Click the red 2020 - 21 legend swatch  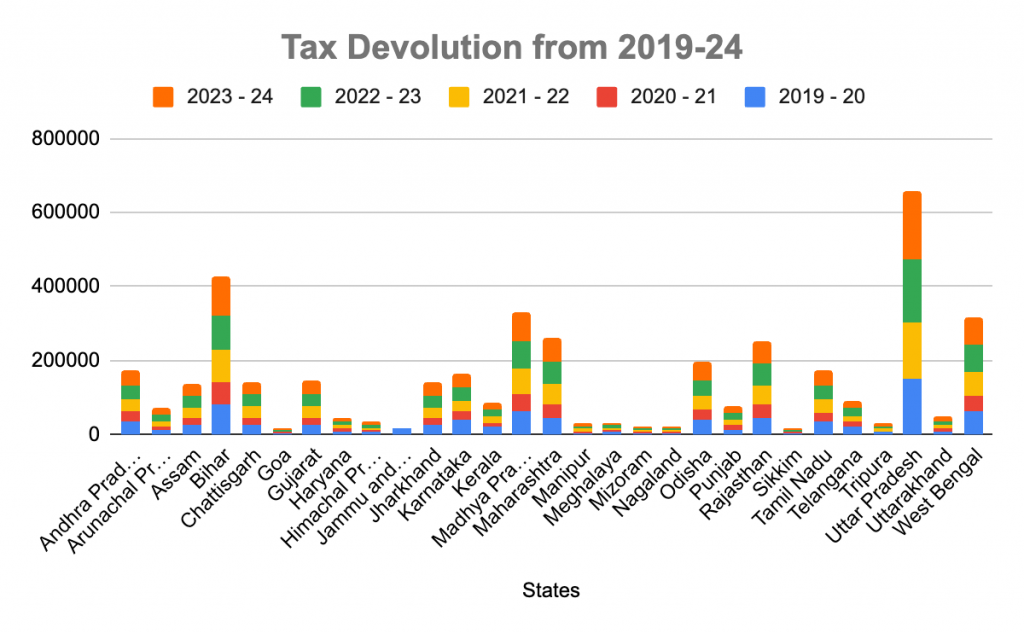(609, 96)
